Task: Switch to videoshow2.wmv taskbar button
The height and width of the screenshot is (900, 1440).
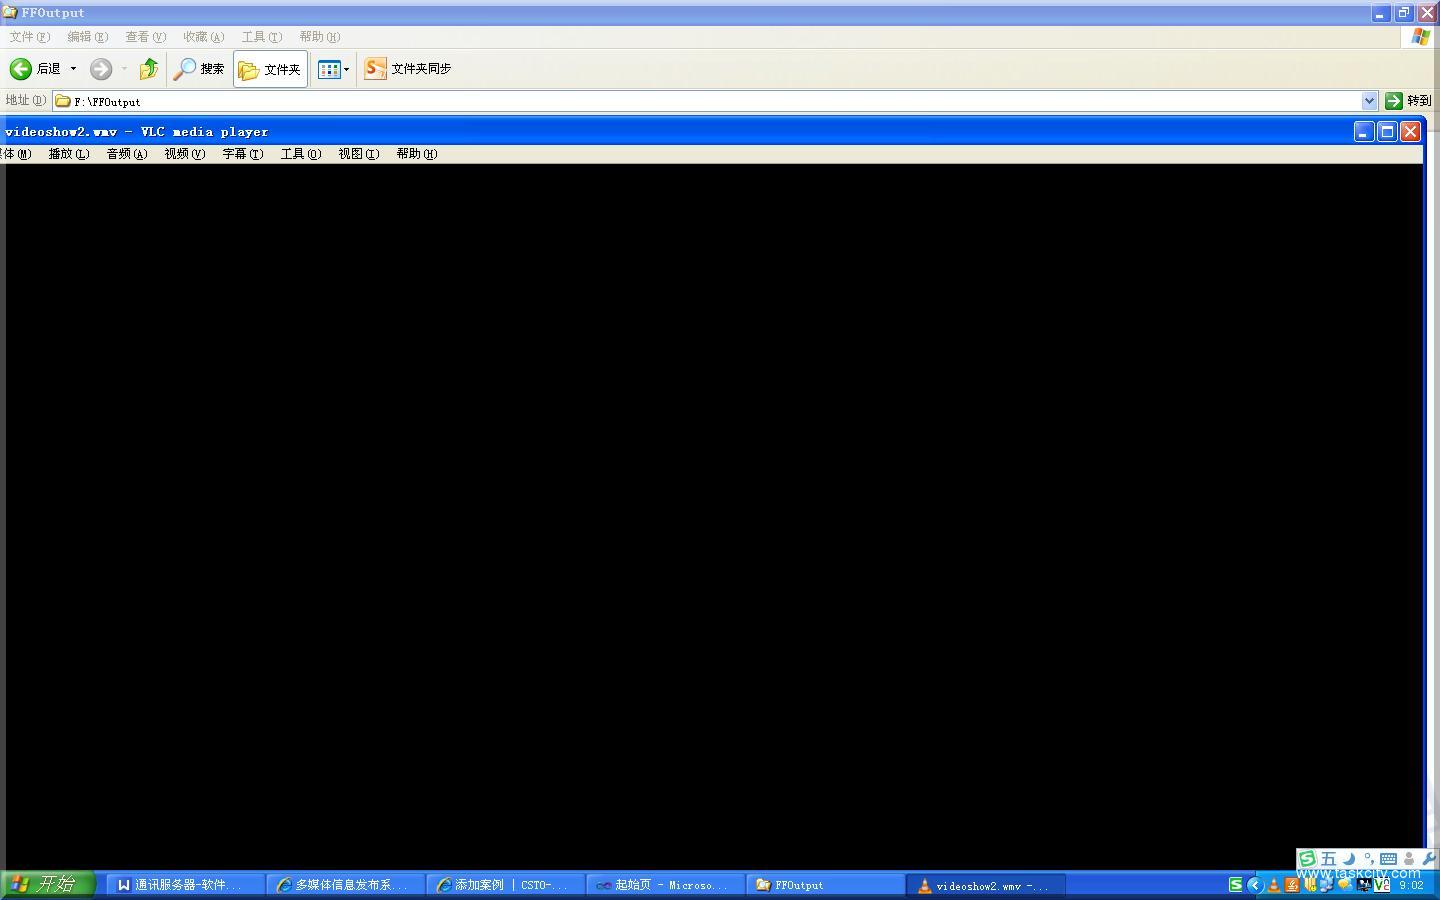Action: (x=986, y=885)
